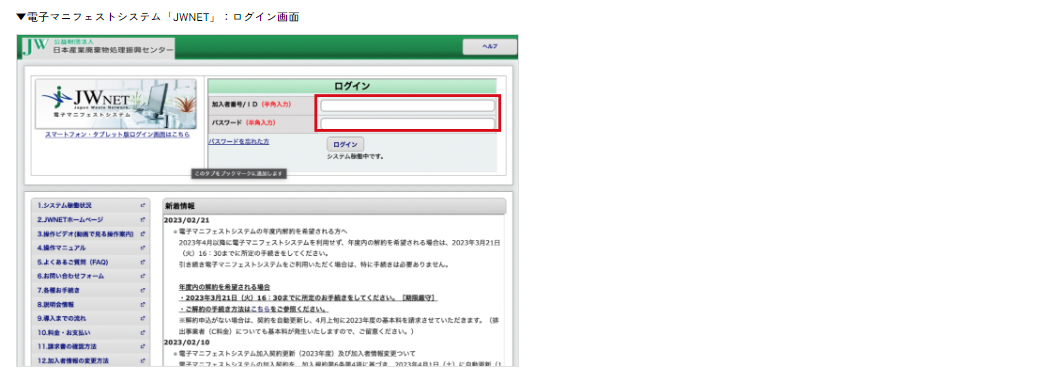Click the green ログイン form title
This screenshot has width=1049, height=390.
pos(352,86)
